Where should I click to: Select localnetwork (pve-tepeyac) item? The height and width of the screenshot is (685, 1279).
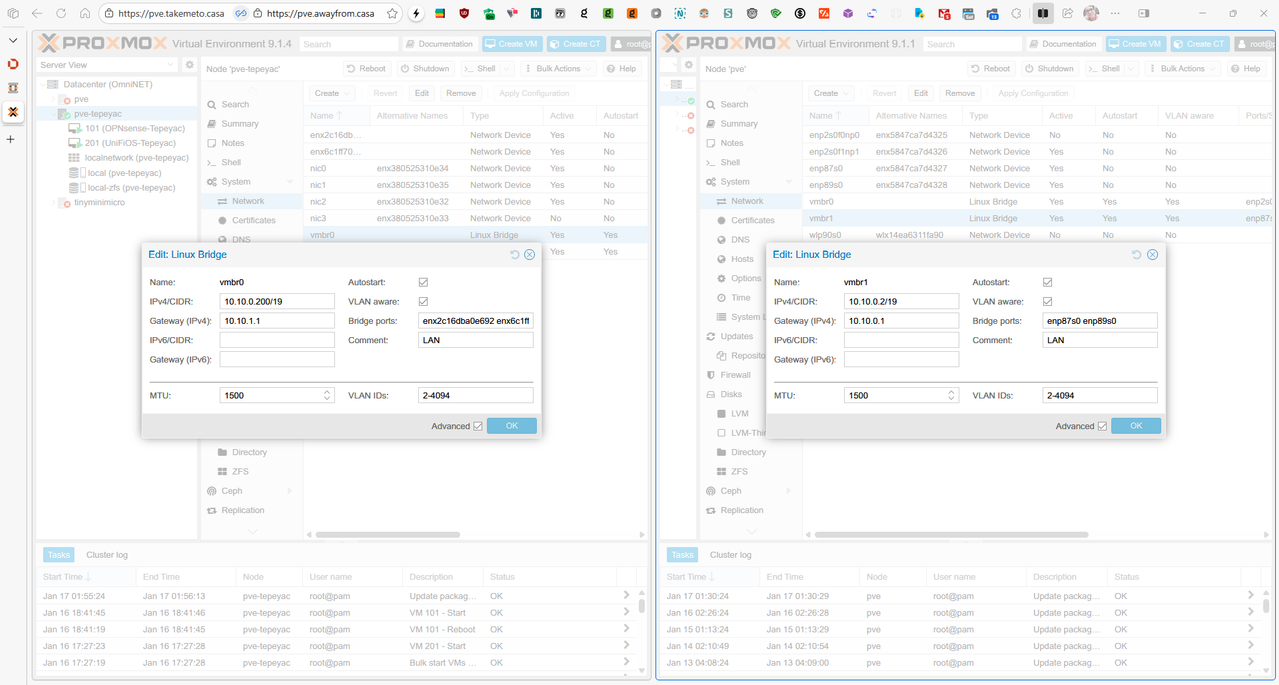[128, 158]
